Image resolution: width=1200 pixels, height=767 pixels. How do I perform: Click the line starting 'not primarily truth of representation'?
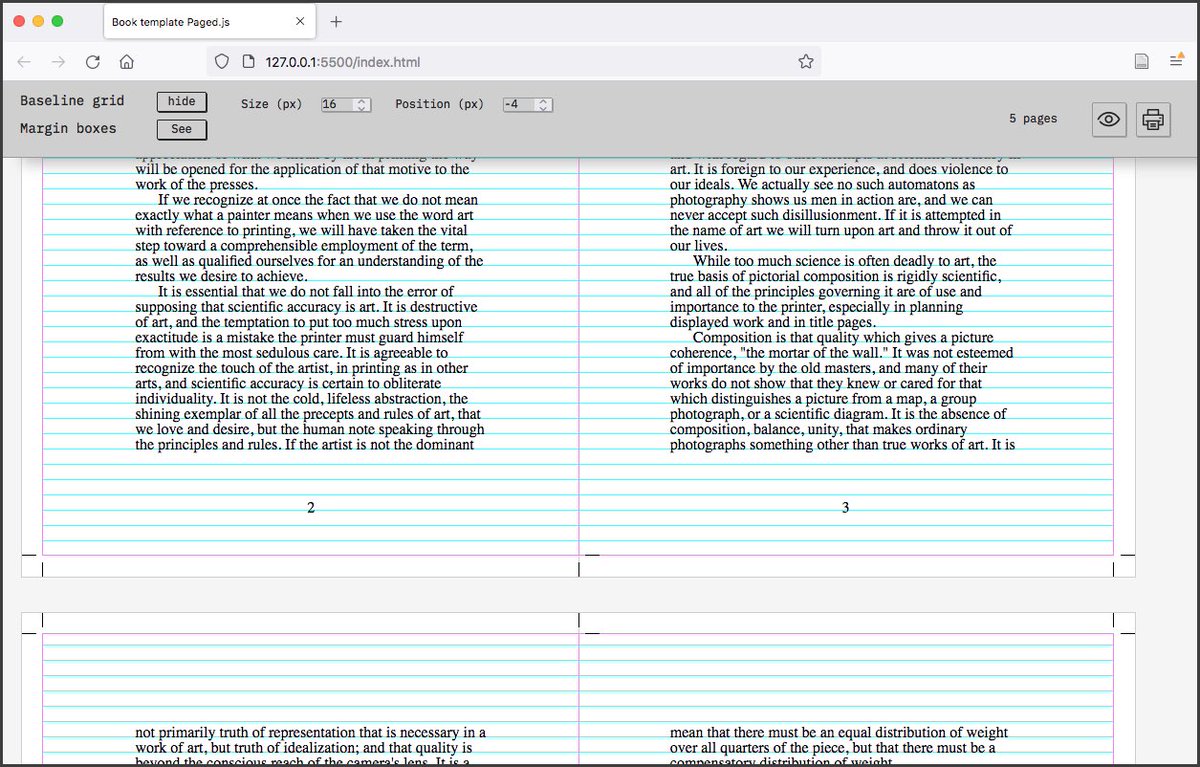310,733
